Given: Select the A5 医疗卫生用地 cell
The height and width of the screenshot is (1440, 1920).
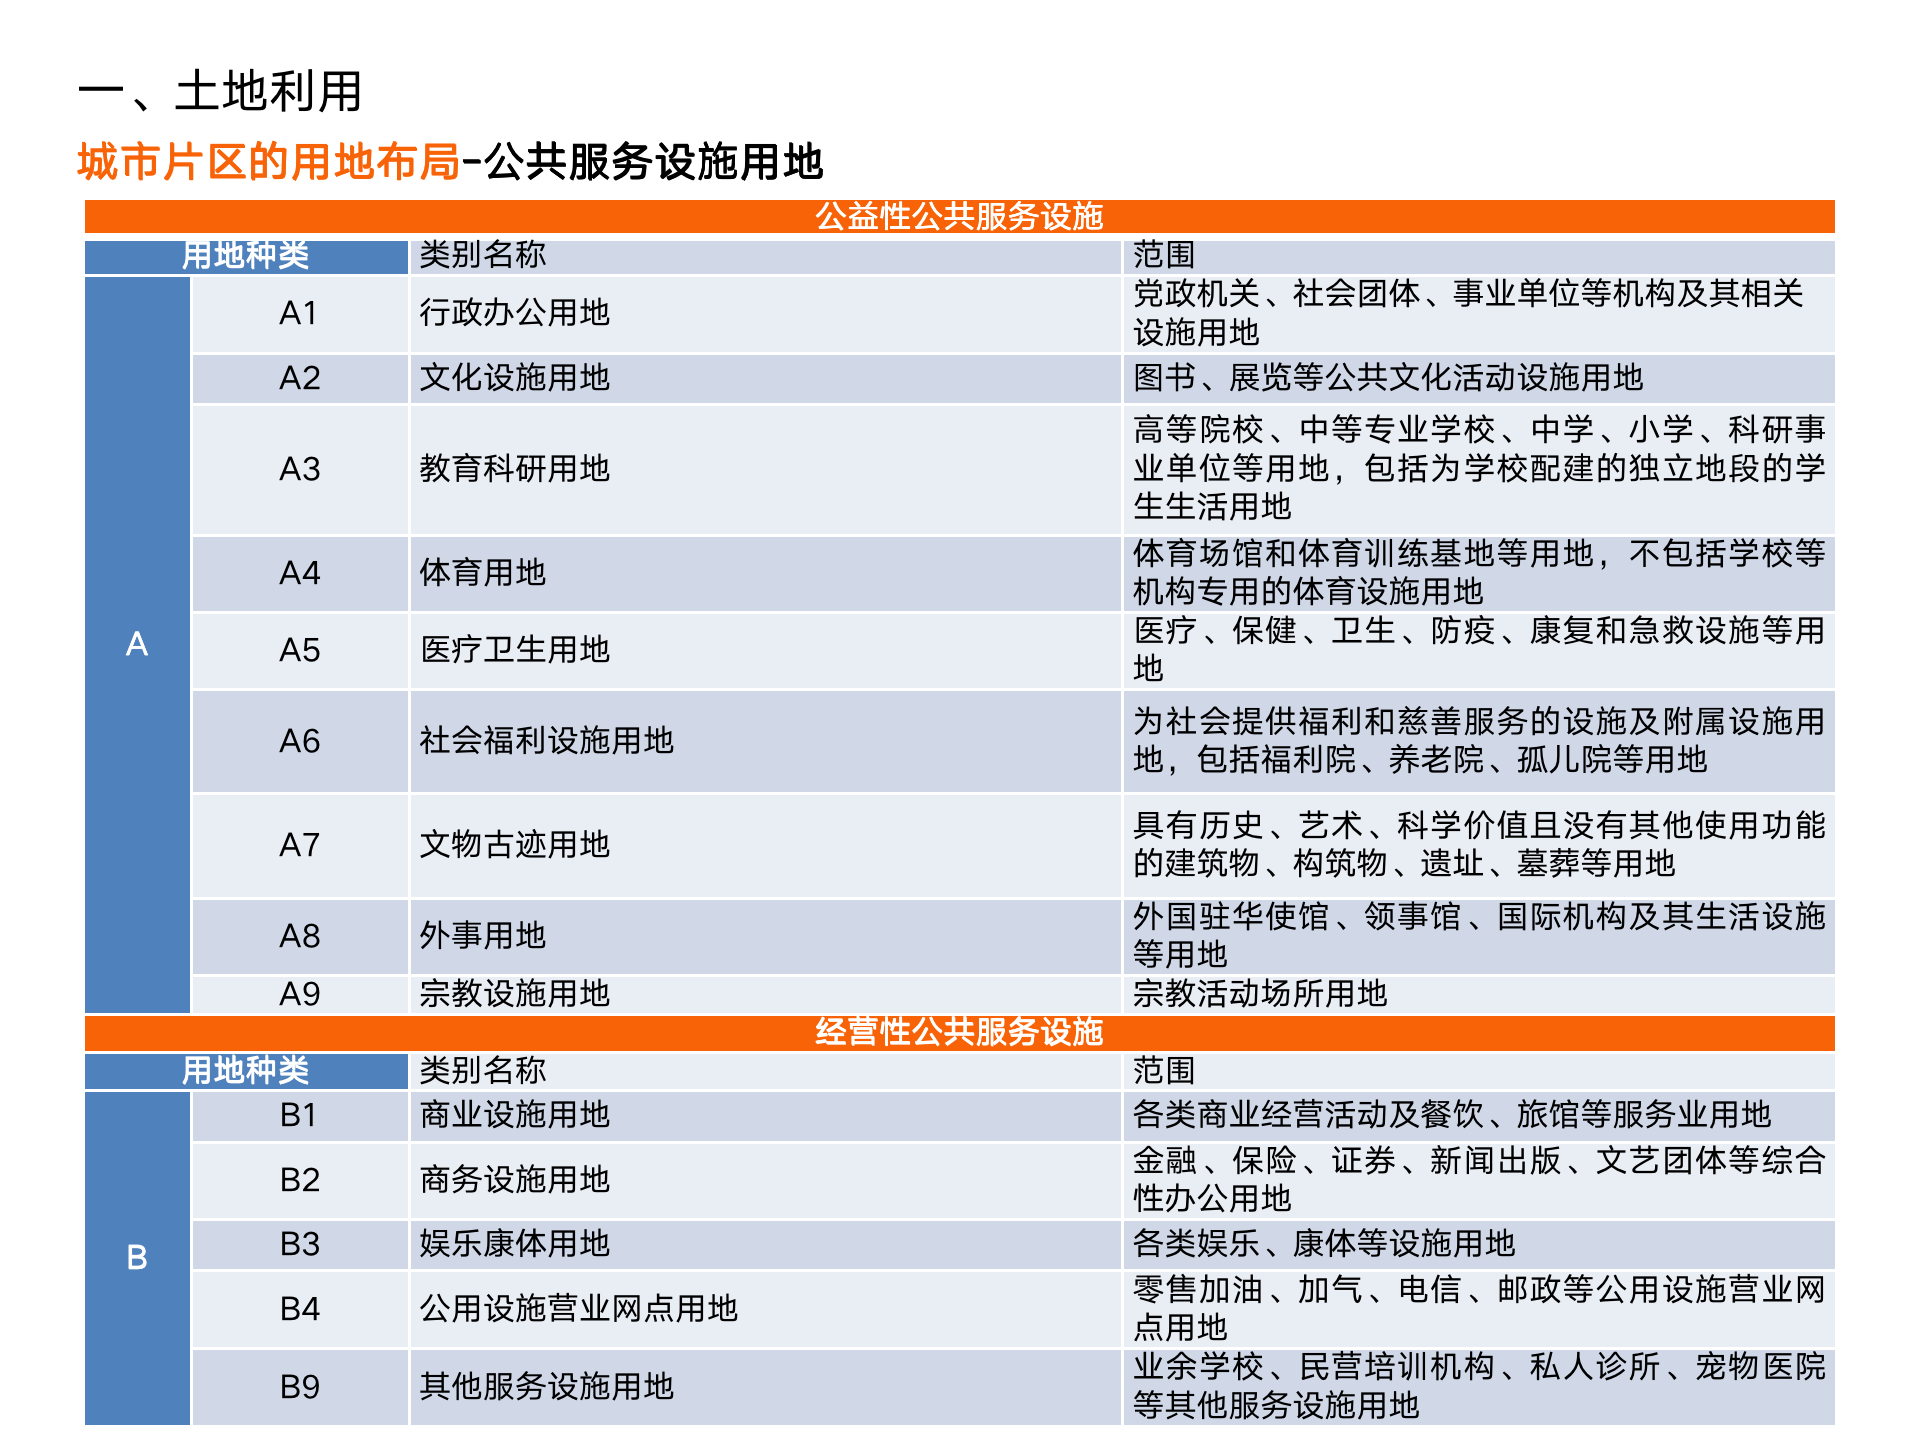Looking at the screenshot, I should [x=514, y=650].
